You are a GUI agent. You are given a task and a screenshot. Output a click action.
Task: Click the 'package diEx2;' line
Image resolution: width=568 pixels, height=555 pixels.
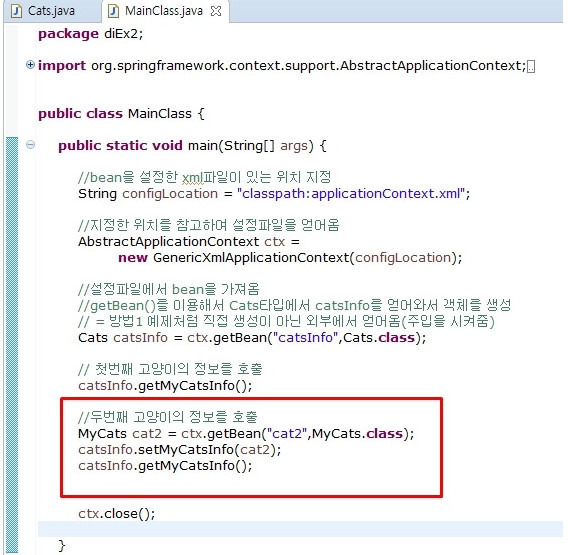(91, 34)
